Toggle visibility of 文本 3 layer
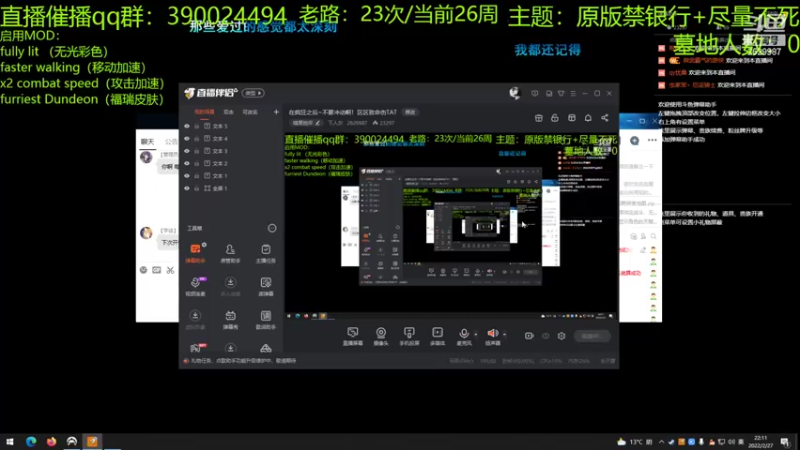This screenshot has width=800, height=450. coord(187,151)
